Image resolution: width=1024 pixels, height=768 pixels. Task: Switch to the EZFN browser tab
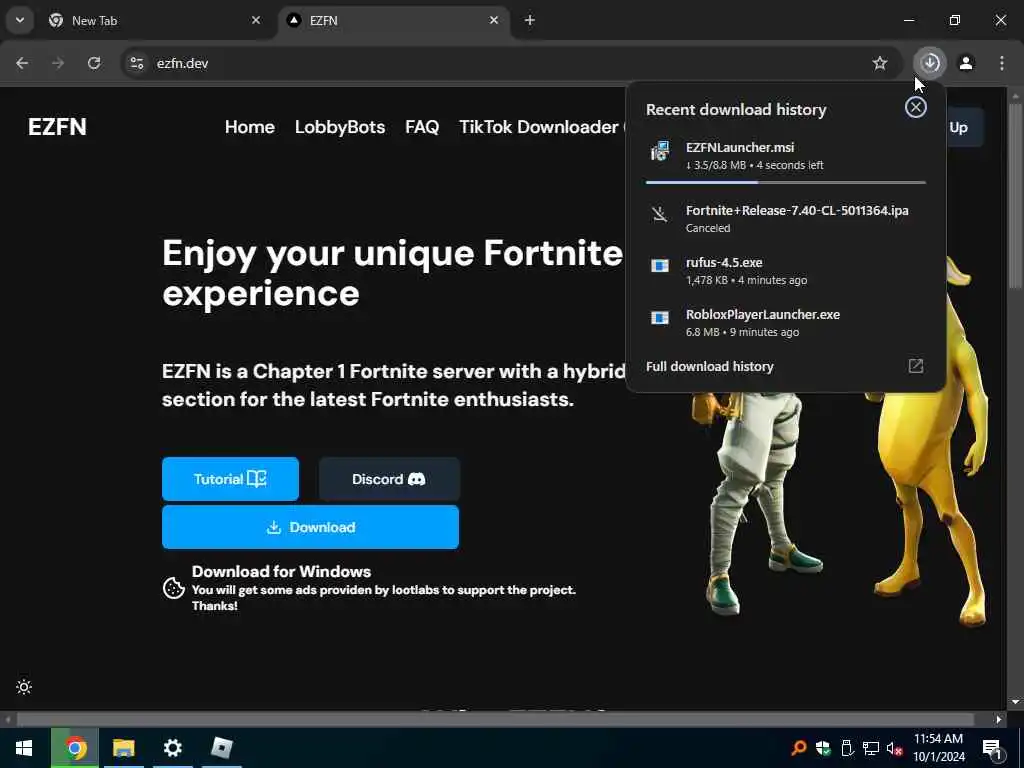click(x=394, y=20)
